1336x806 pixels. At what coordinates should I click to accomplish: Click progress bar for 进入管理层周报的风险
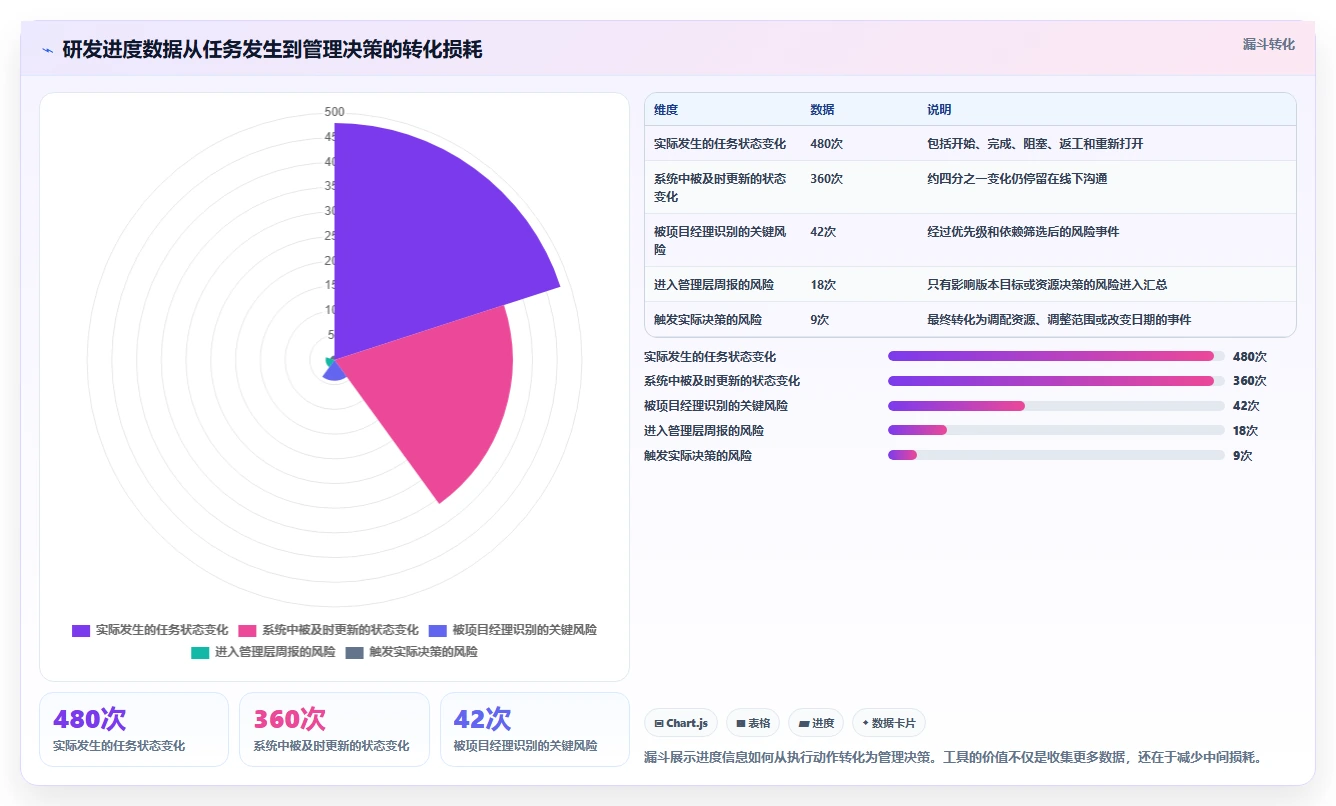click(x=1056, y=430)
